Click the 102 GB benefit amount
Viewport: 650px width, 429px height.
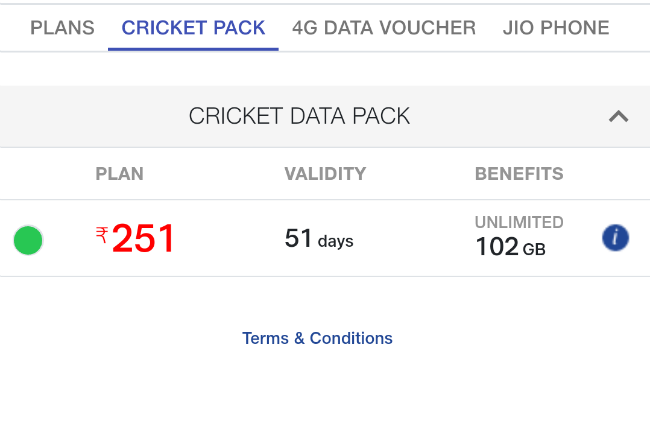pos(510,247)
